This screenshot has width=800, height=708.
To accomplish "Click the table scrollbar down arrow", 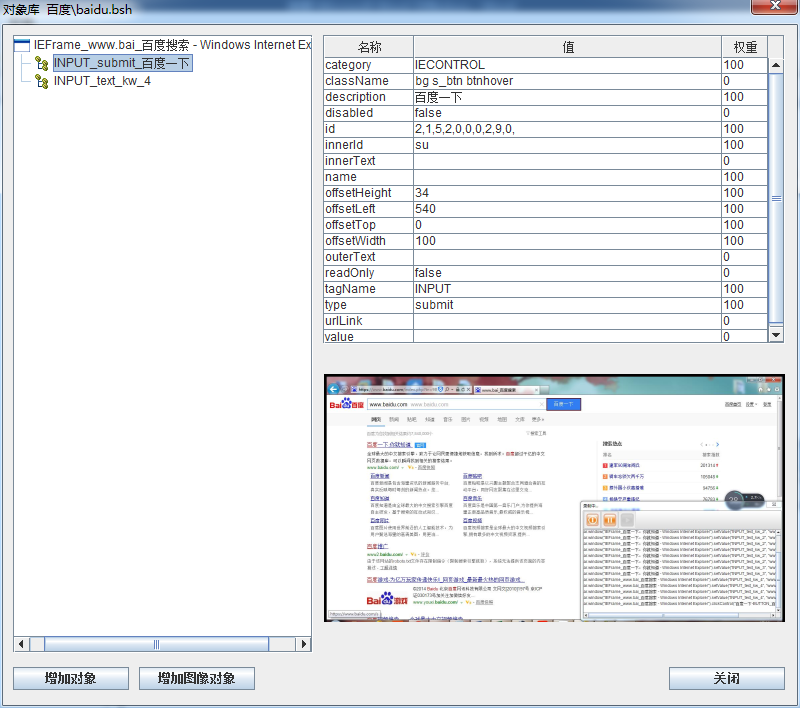I will 775,335.
